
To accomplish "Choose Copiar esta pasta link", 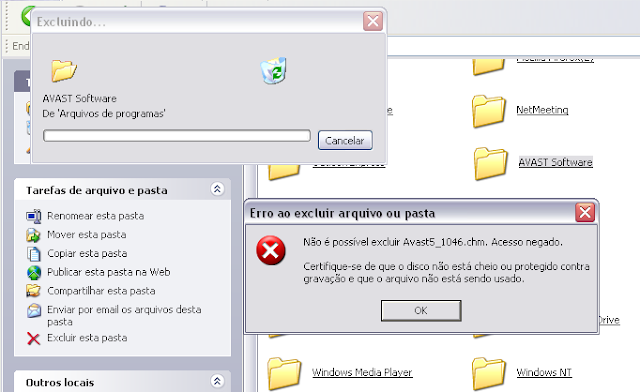I will pyautogui.click(x=87, y=254).
